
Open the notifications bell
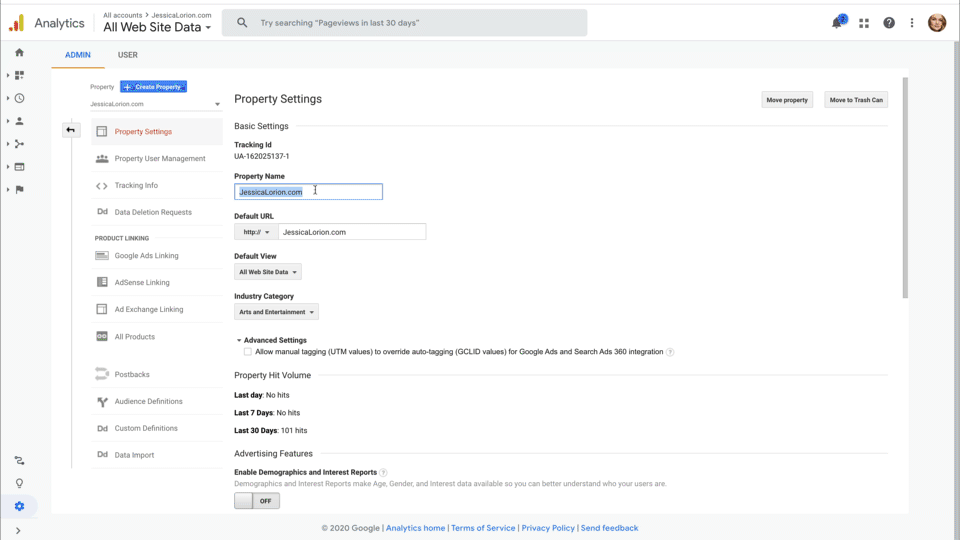pos(837,23)
